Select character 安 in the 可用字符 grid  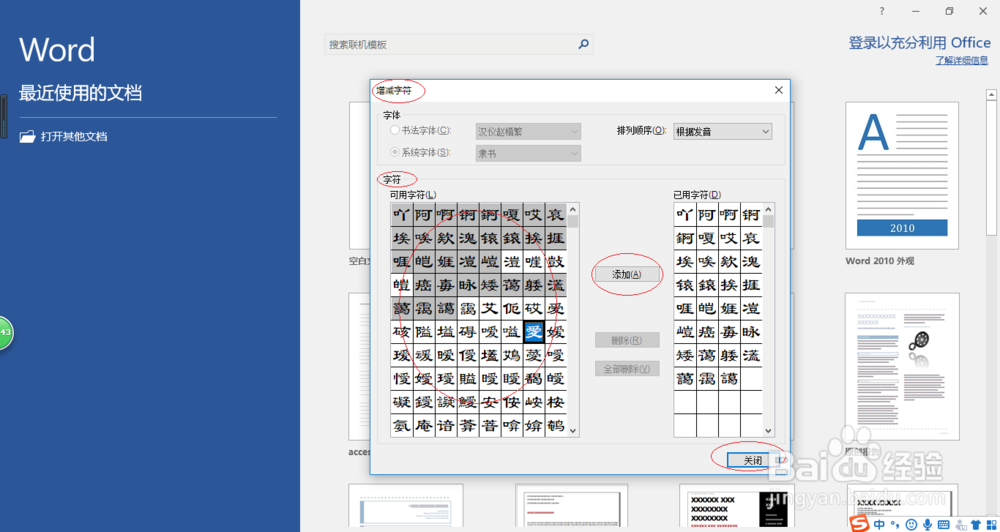pos(489,403)
